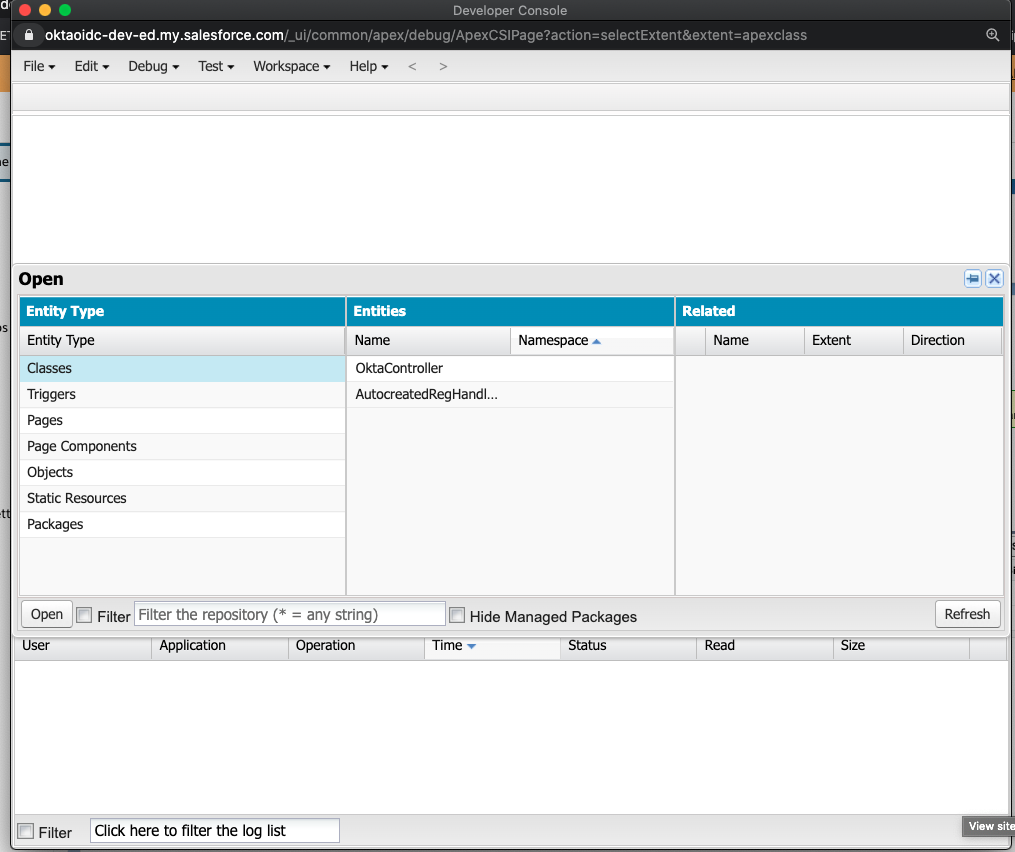Expand the Debug menu dropdown
The image size is (1015, 852).
(153, 66)
